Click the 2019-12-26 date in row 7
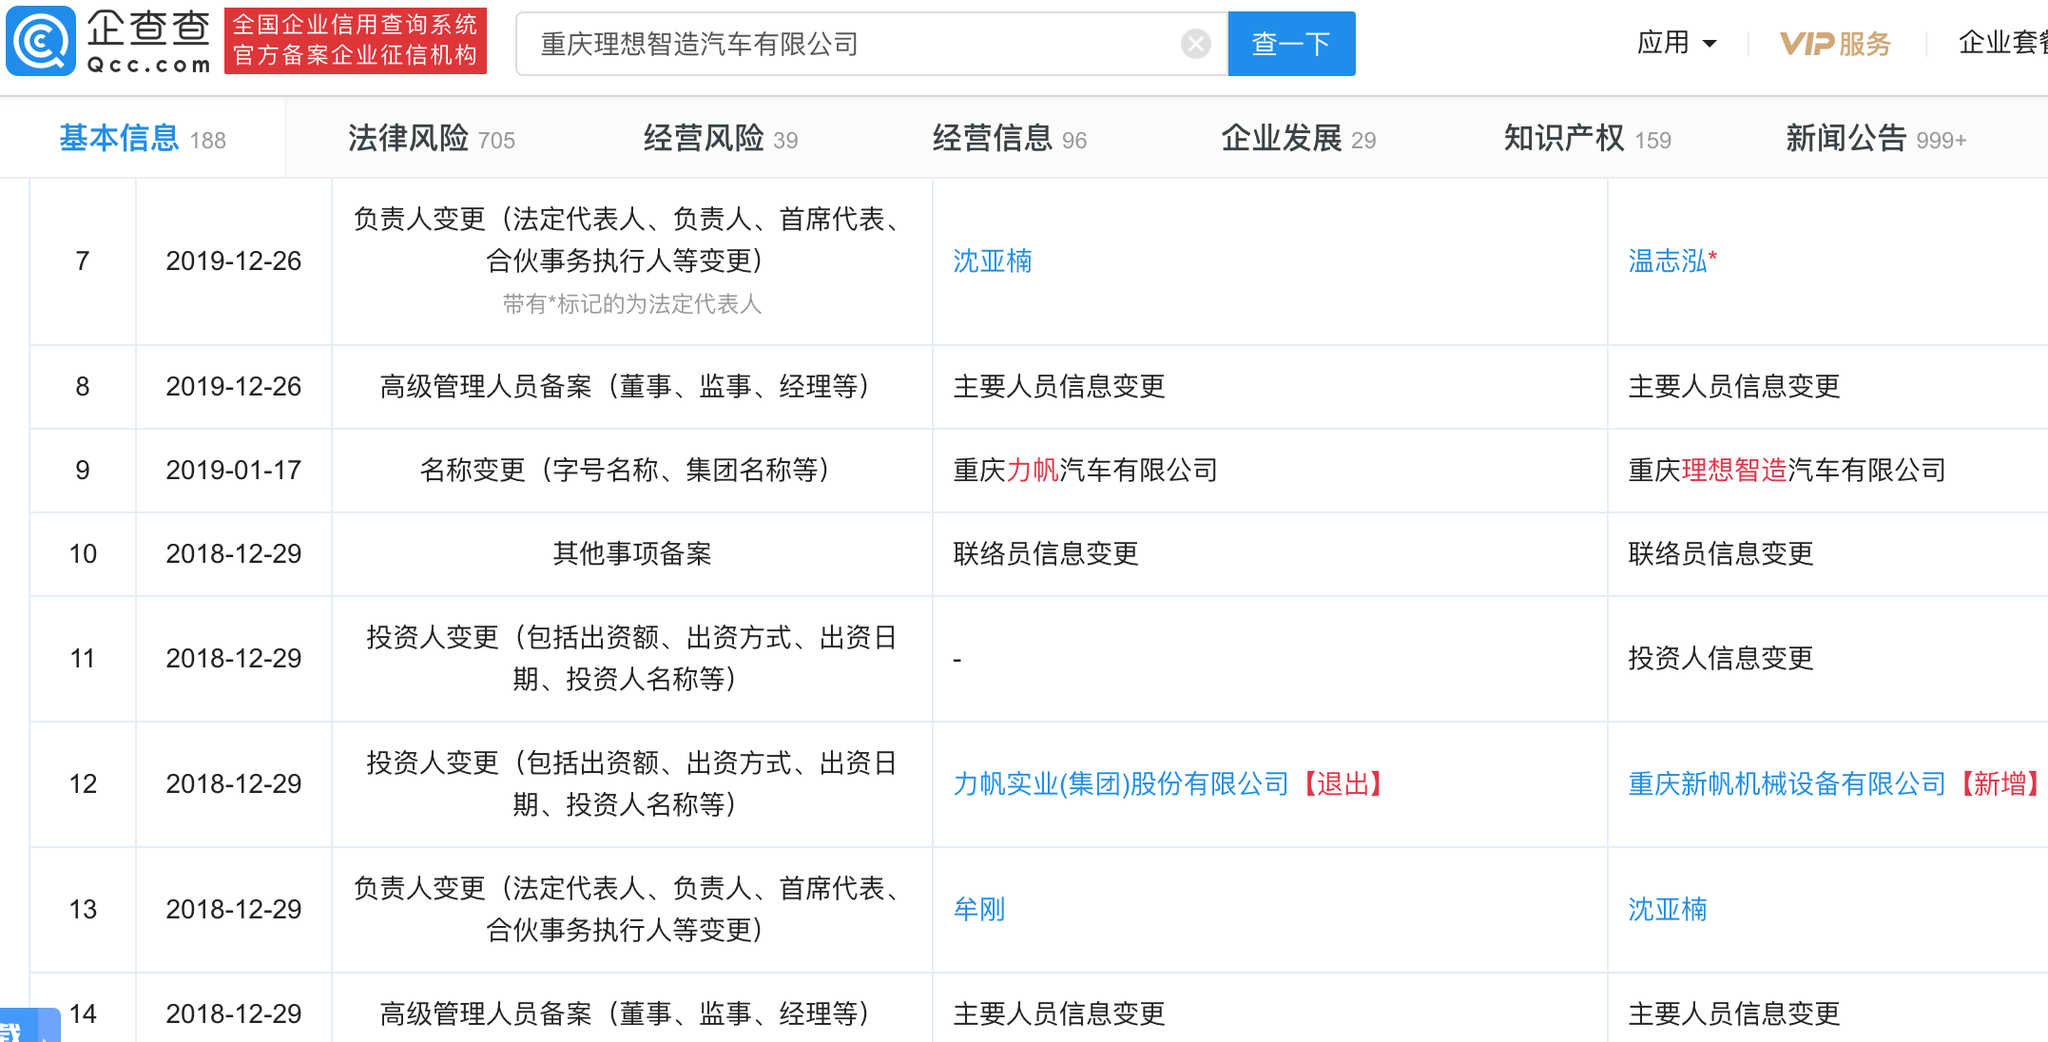The image size is (2048, 1042). tap(233, 261)
